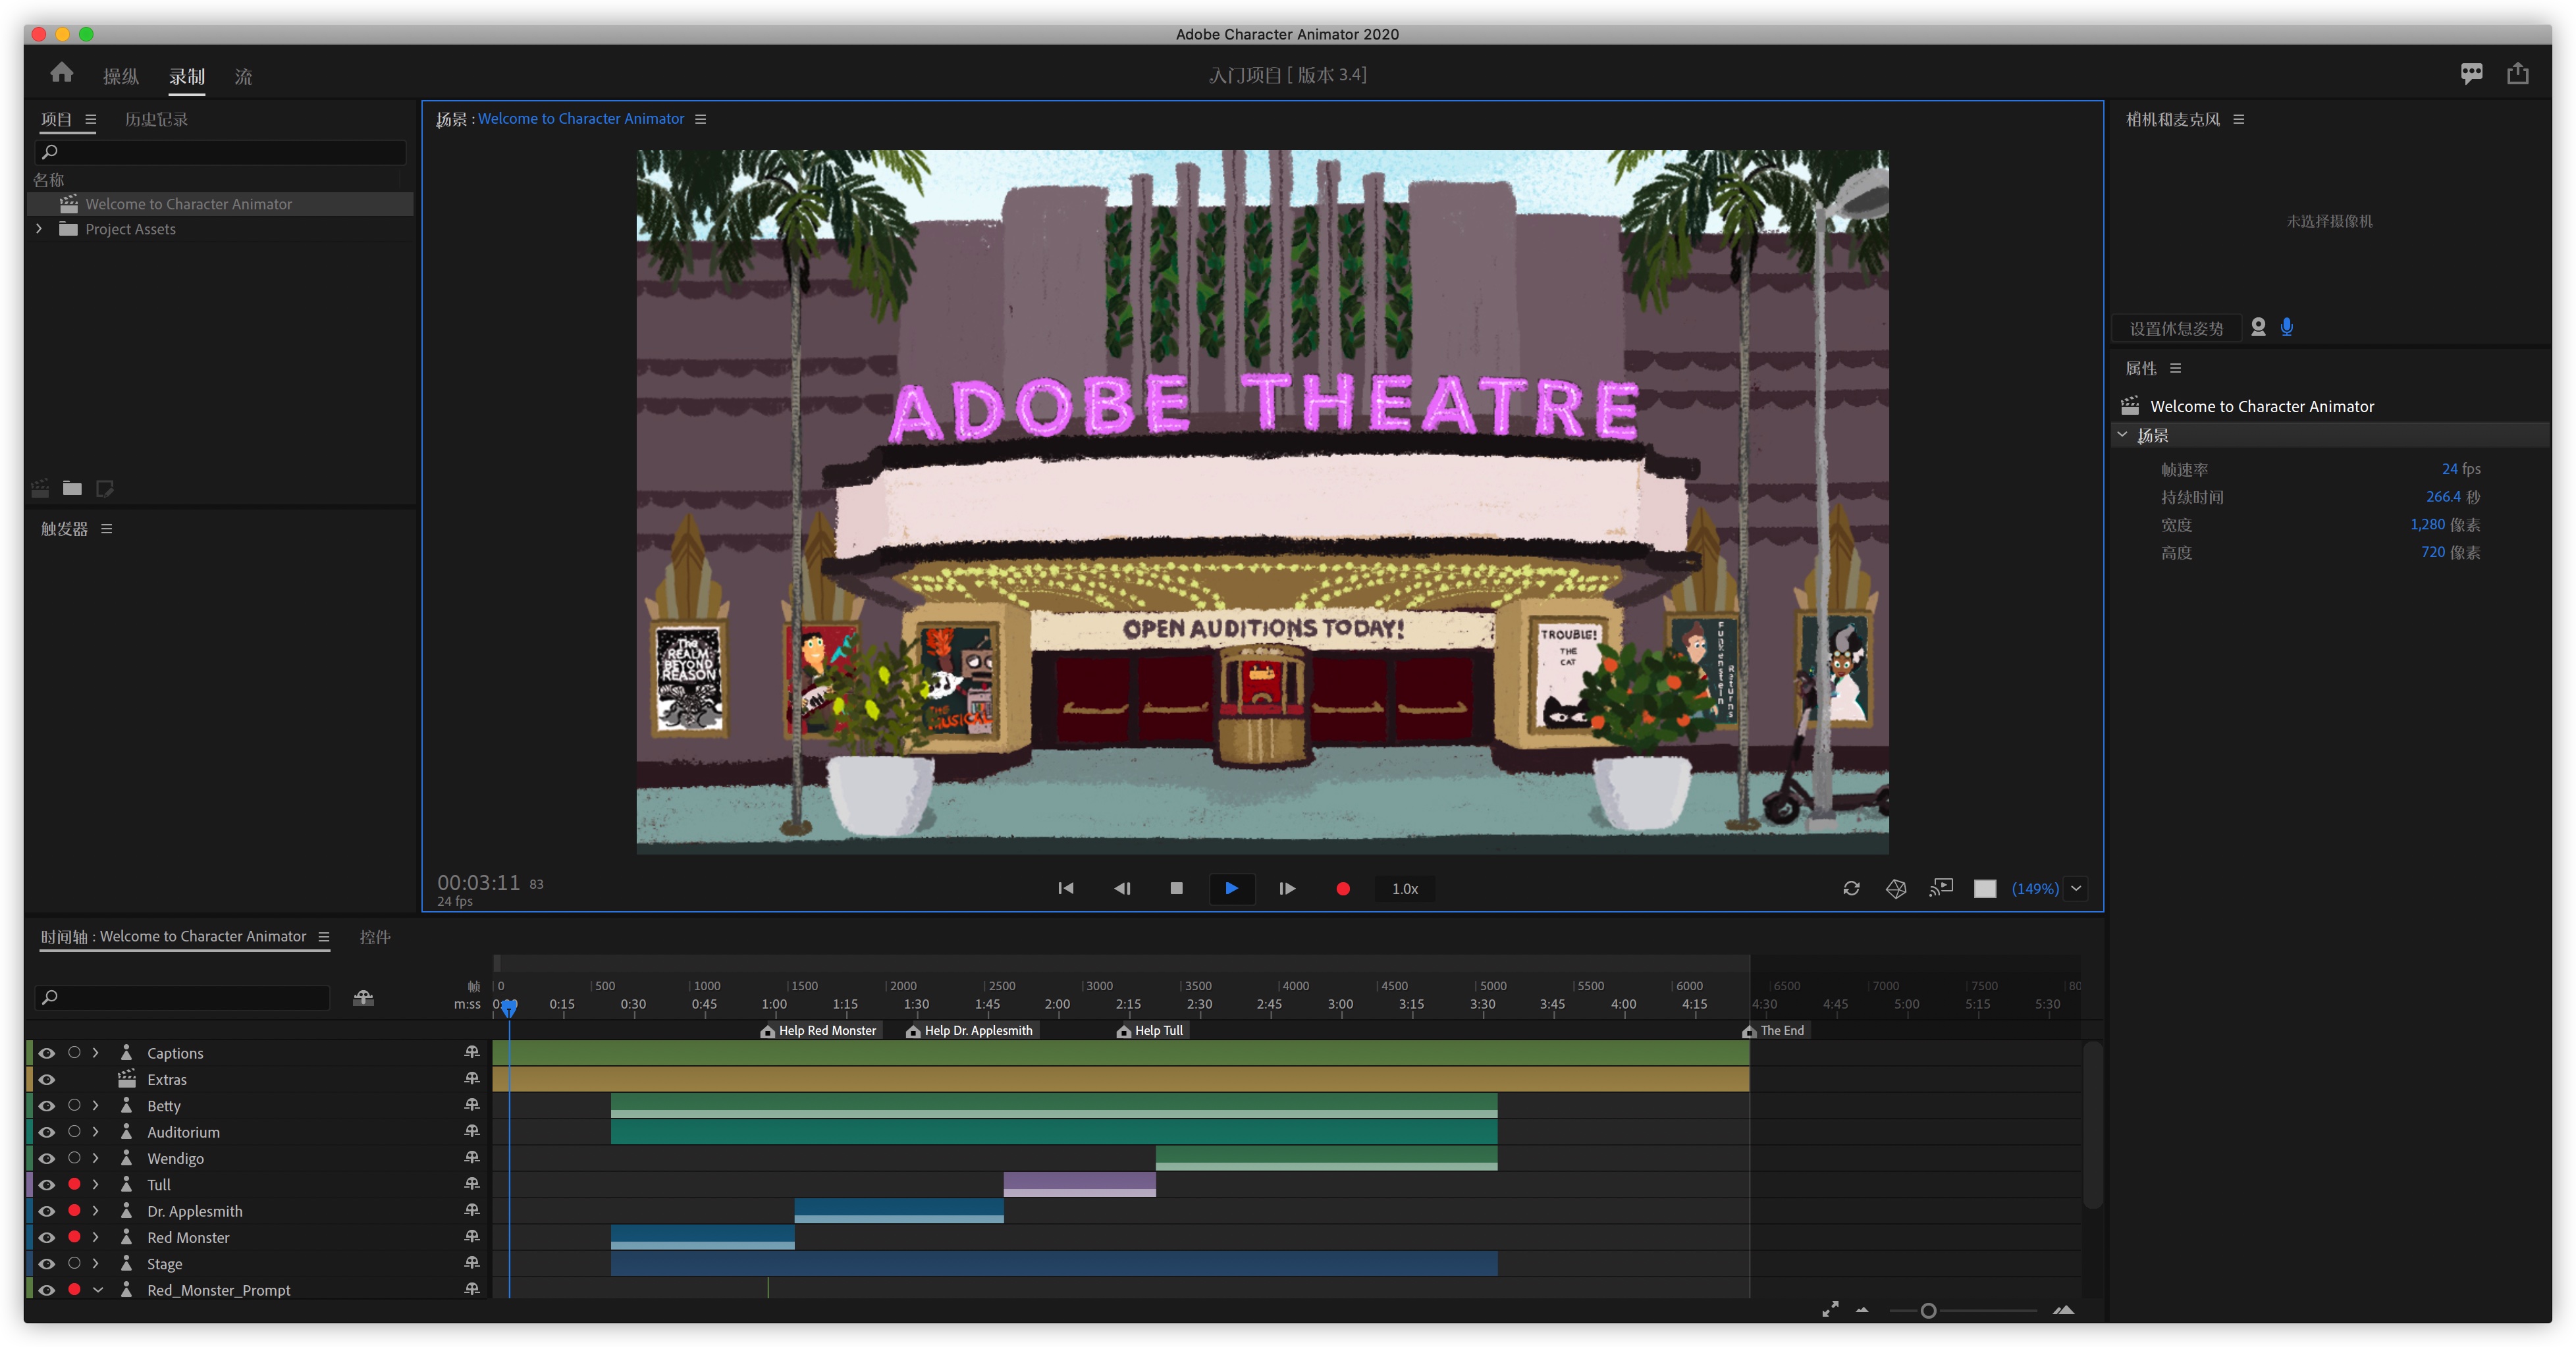2576x1347 pixels.
Task: Click the edit note icon in Project panel
Action: [x=104, y=488]
